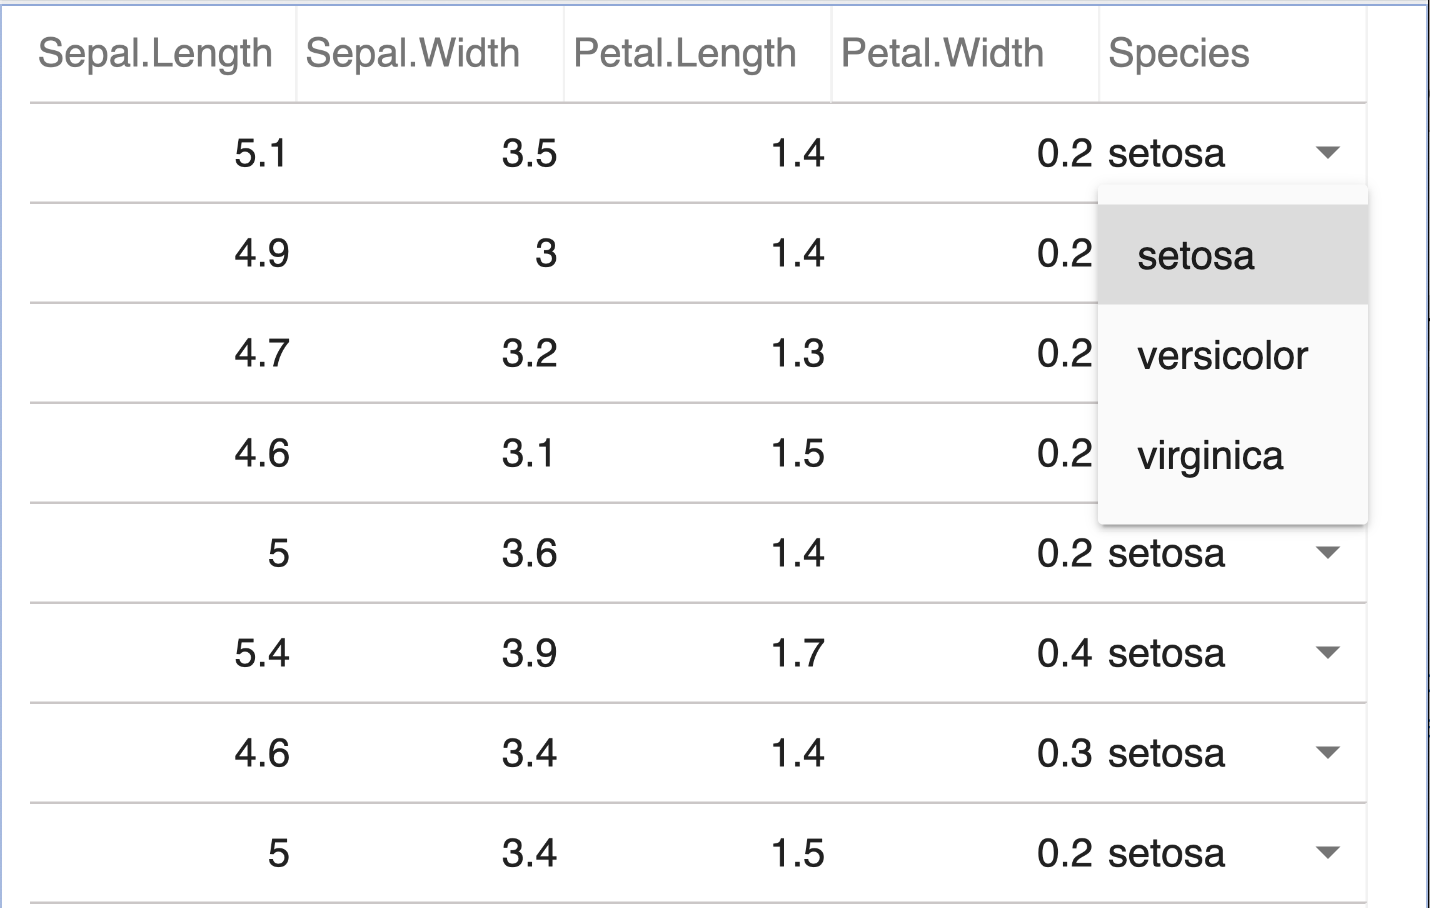Screen dimensions: 1430x908
Task: Open species dropdown in the 5.4 sepal length row
Action: 1327,653
